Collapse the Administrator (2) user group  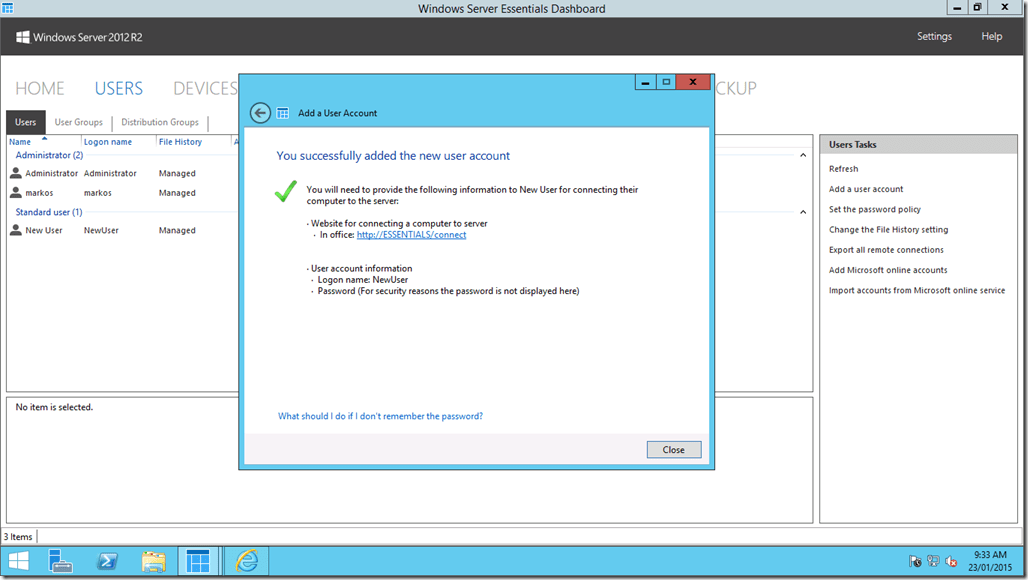pos(802,154)
